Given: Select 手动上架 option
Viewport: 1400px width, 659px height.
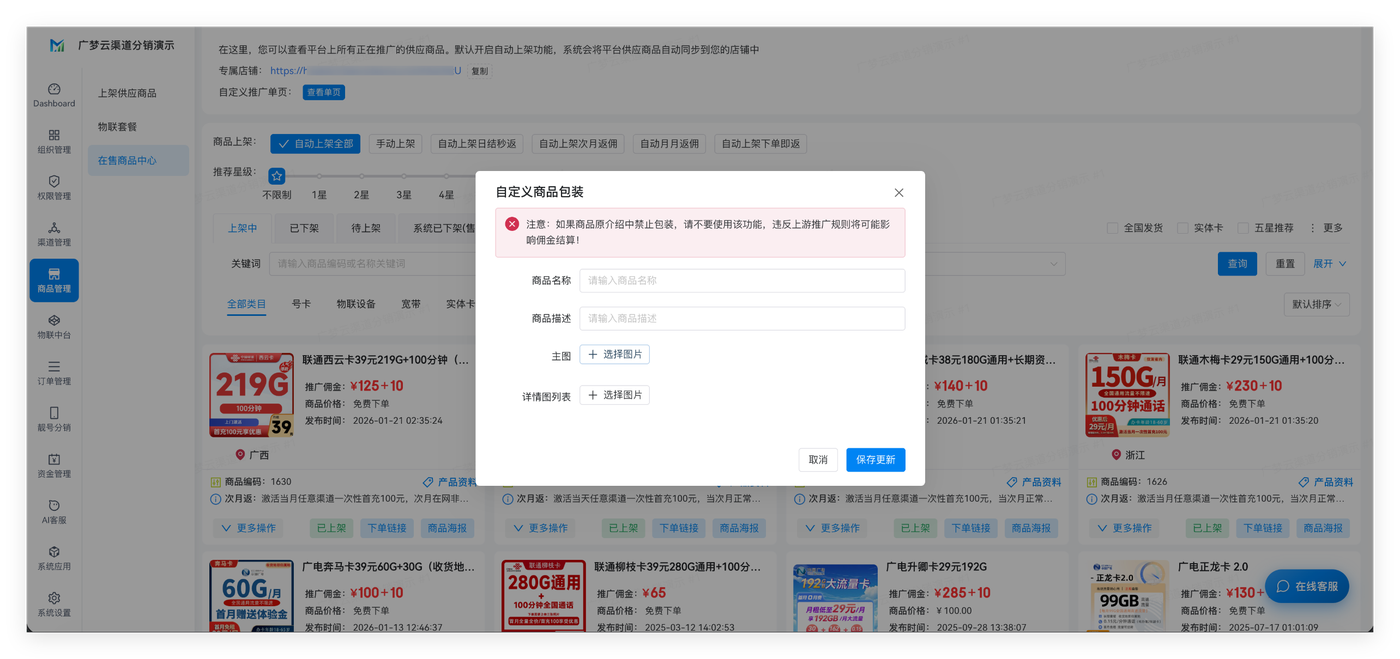Looking at the screenshot, I should pos(395,144).
